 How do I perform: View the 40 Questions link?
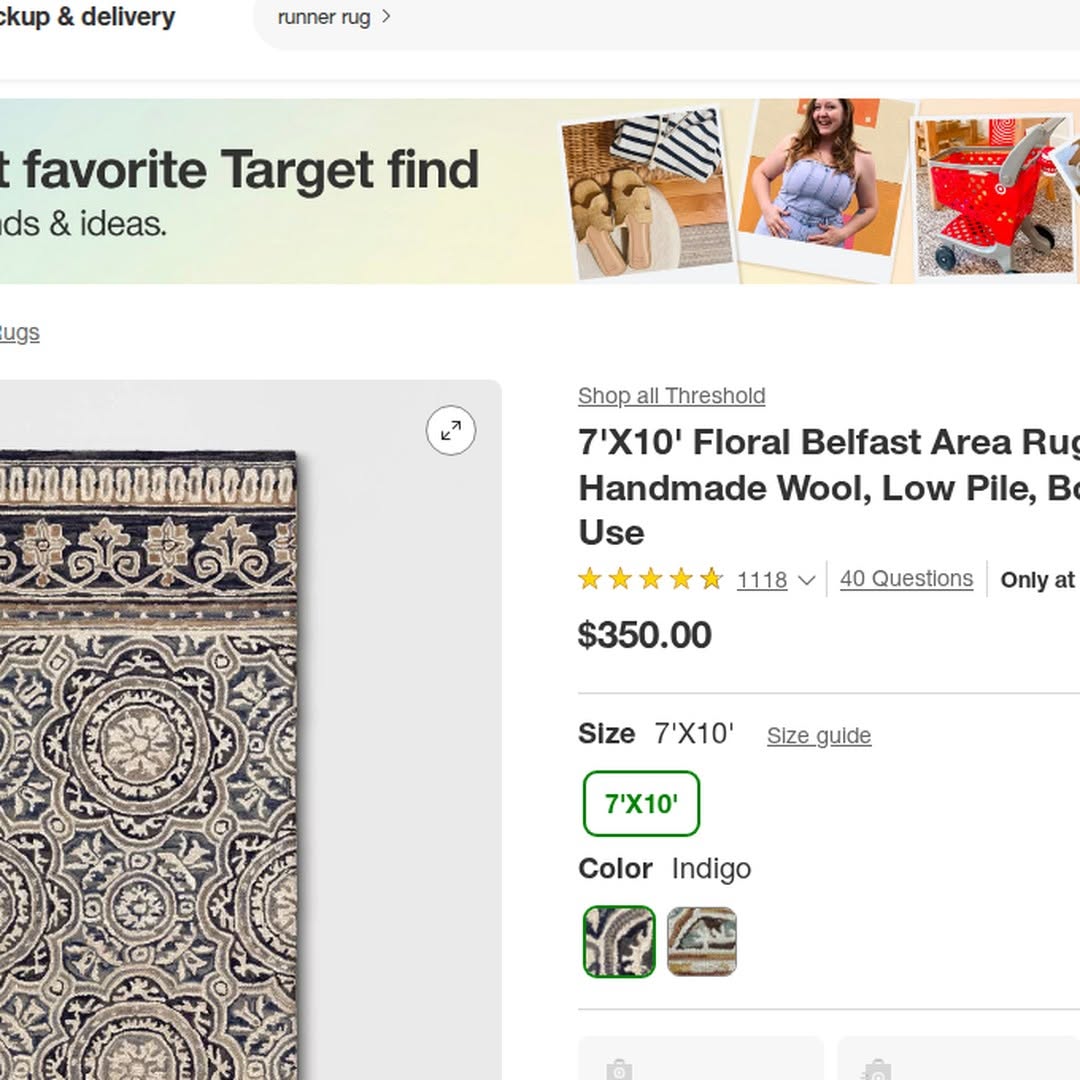tap(906, 578)
